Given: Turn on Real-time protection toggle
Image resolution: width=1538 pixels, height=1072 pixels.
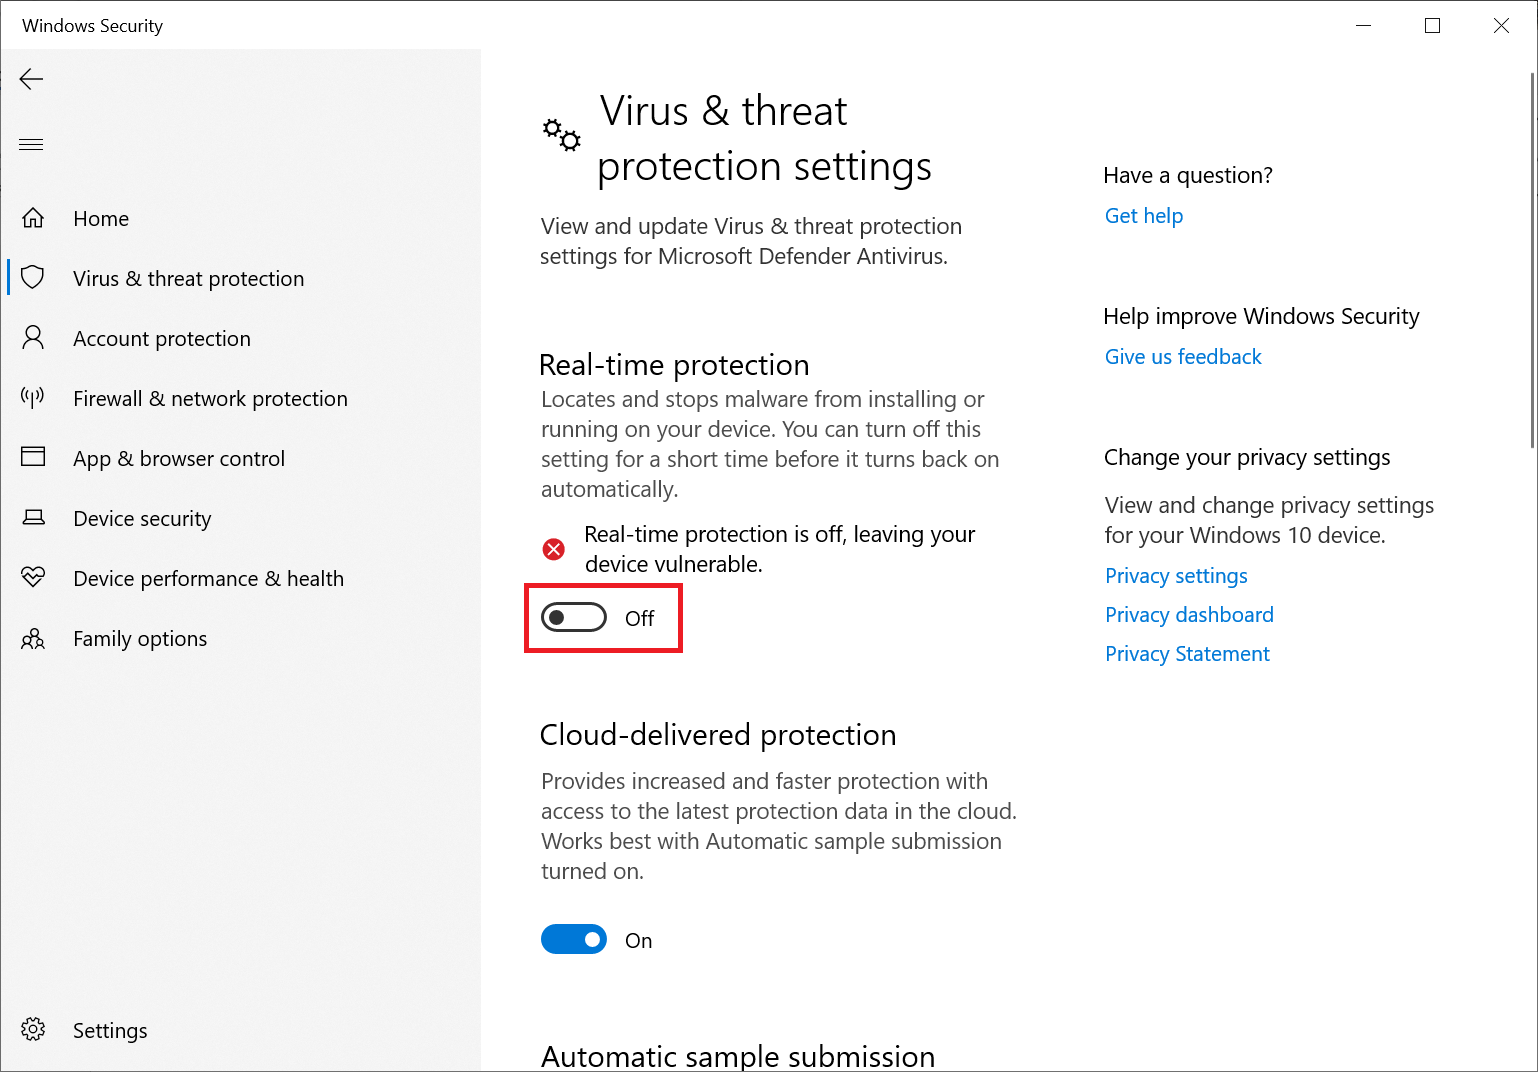Looking at the screenshot, I should [574, 618].
